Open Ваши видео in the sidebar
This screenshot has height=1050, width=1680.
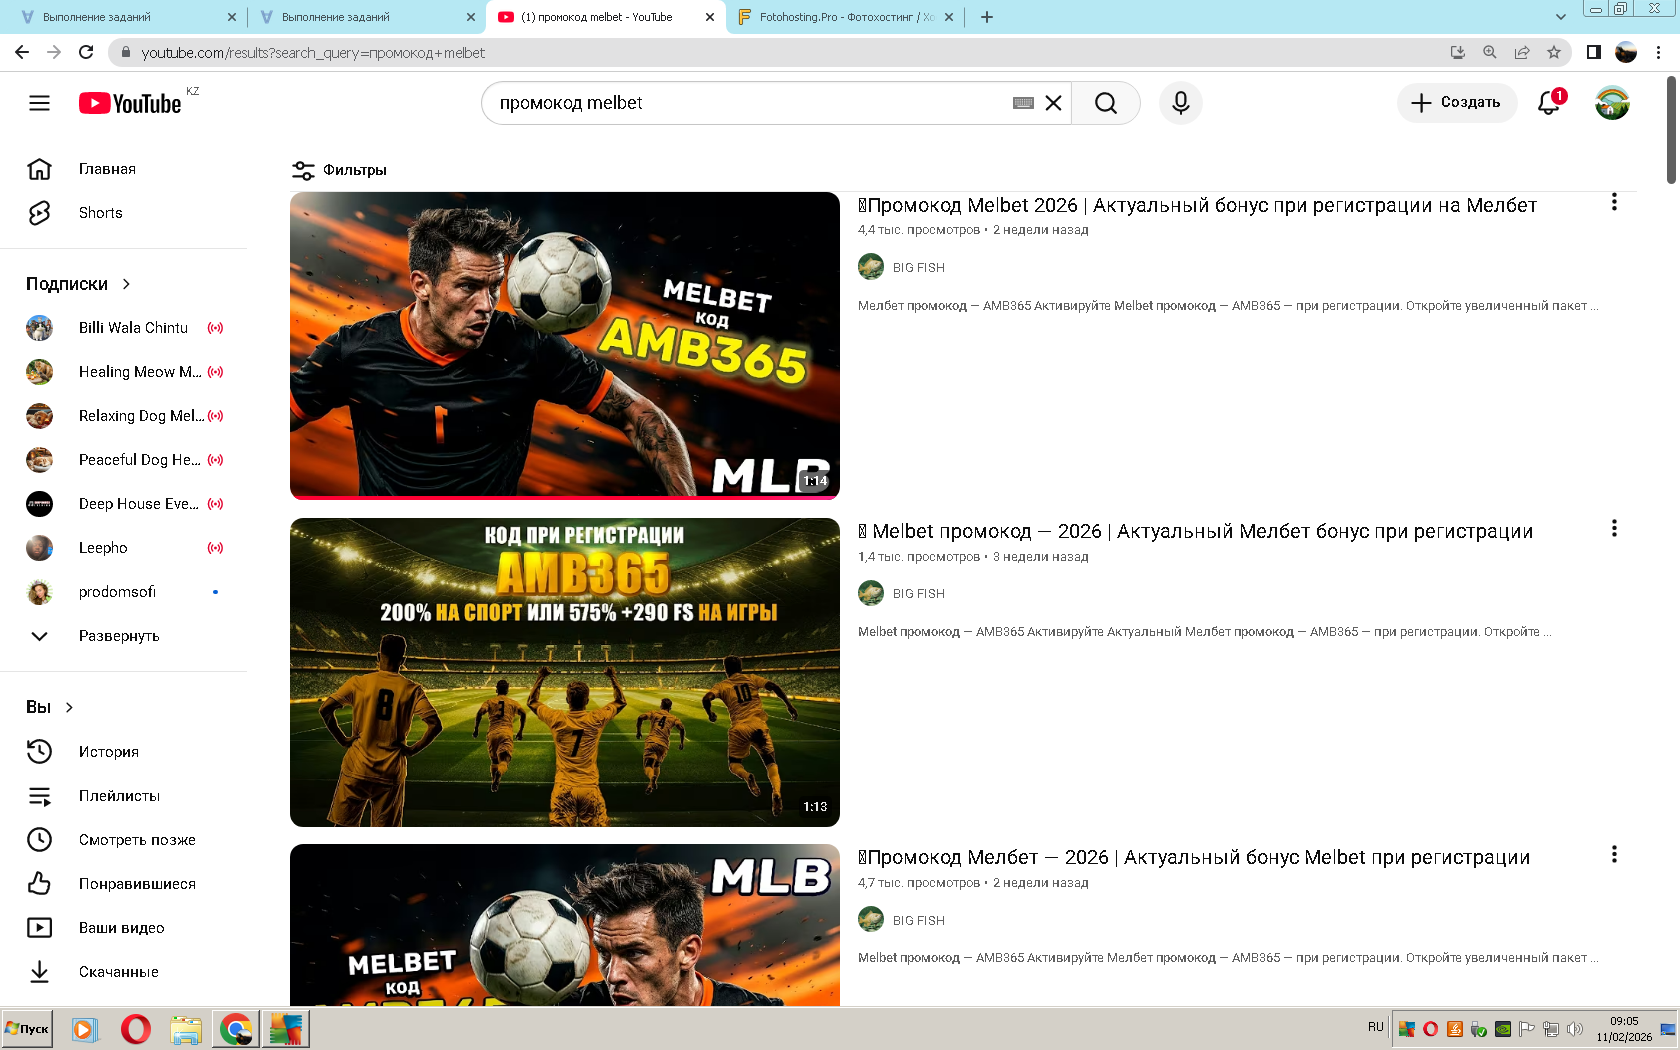pyautogui.click(x=123, y=928)
